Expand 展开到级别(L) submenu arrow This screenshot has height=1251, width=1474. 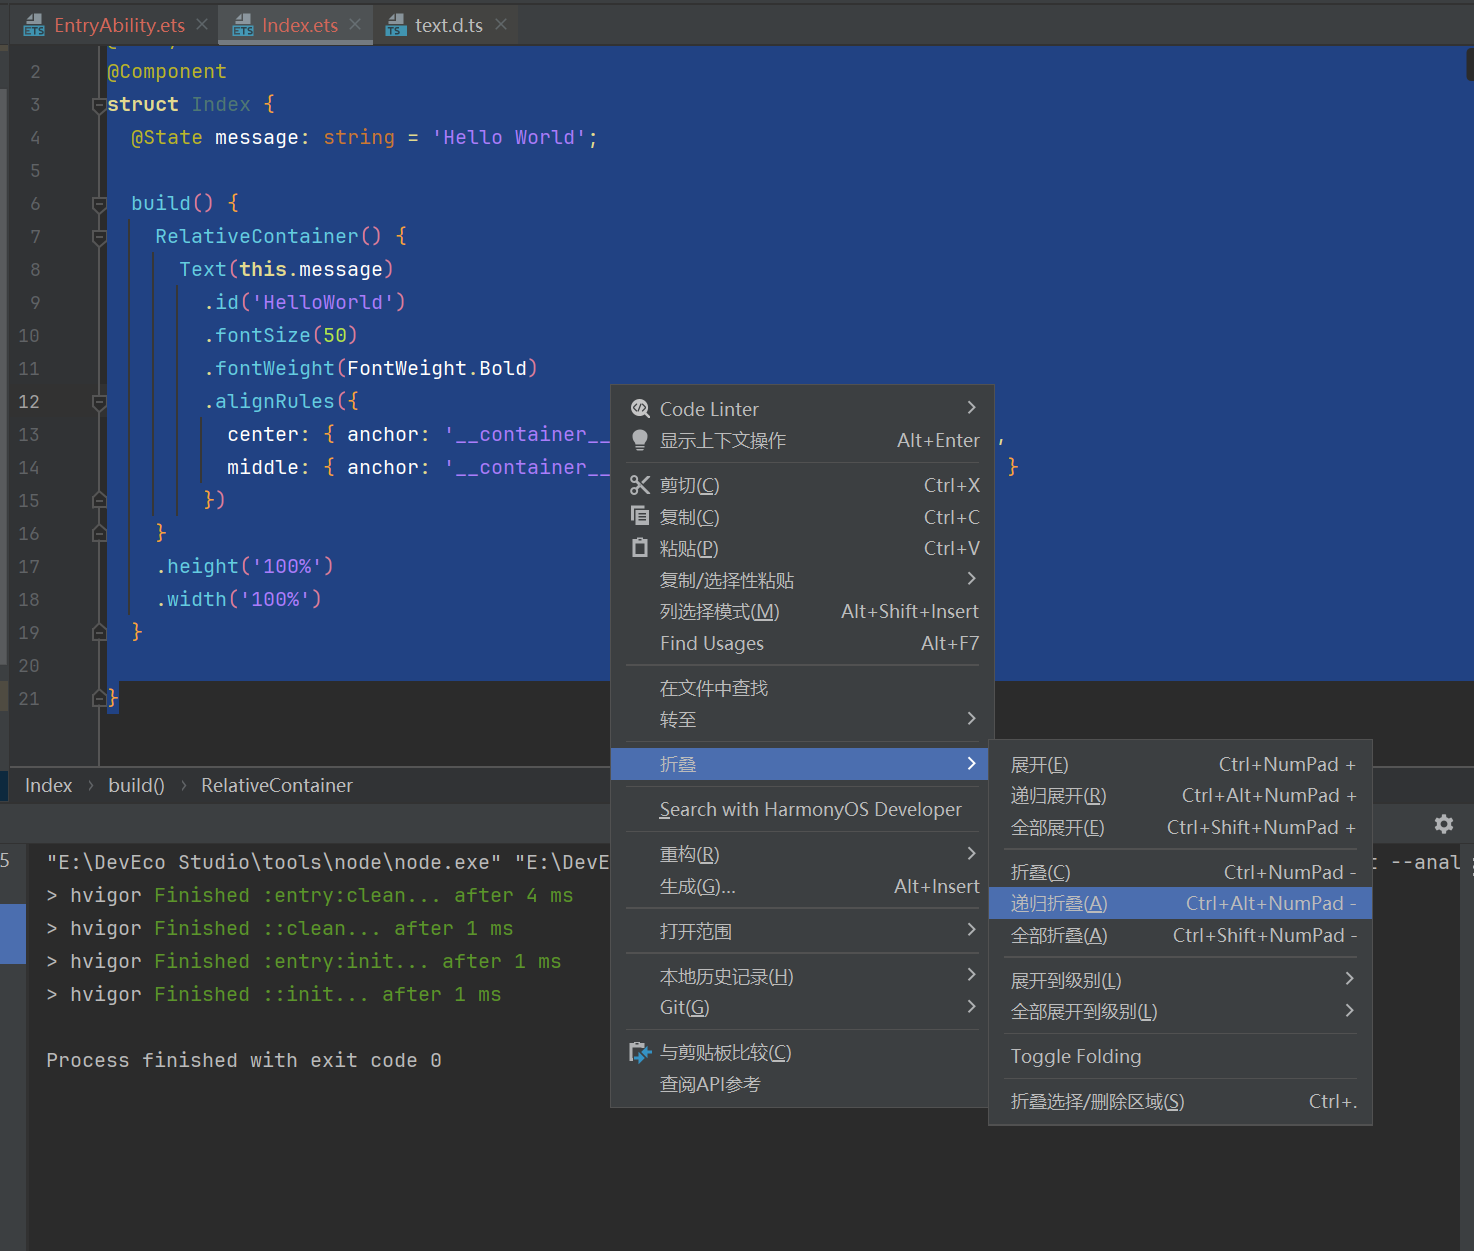coord(1349,980)
